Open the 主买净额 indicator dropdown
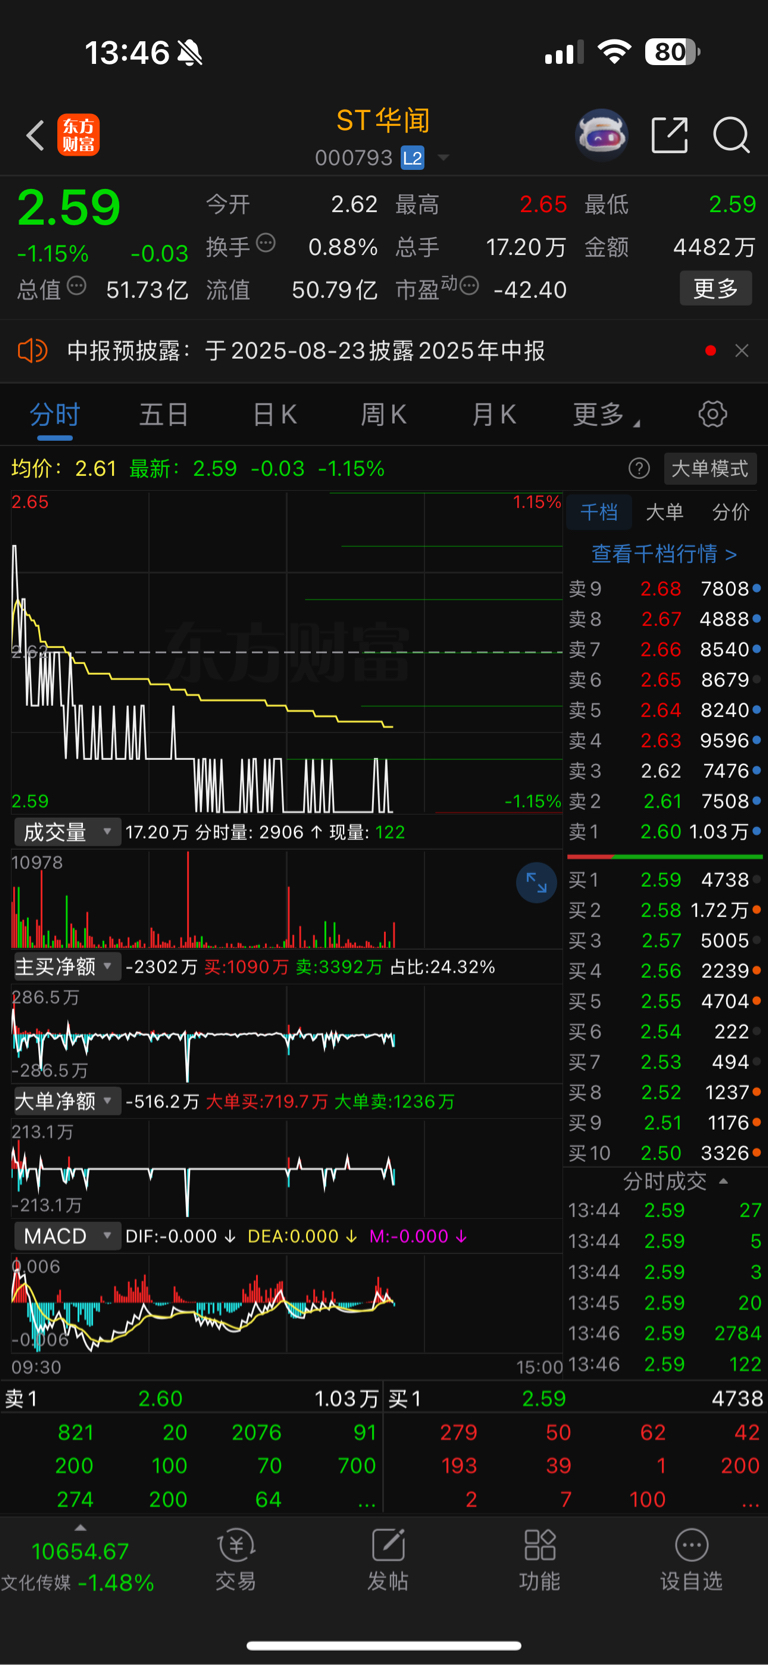The width and height of the screenshot is (768, 1665). [x=67, y=966]
